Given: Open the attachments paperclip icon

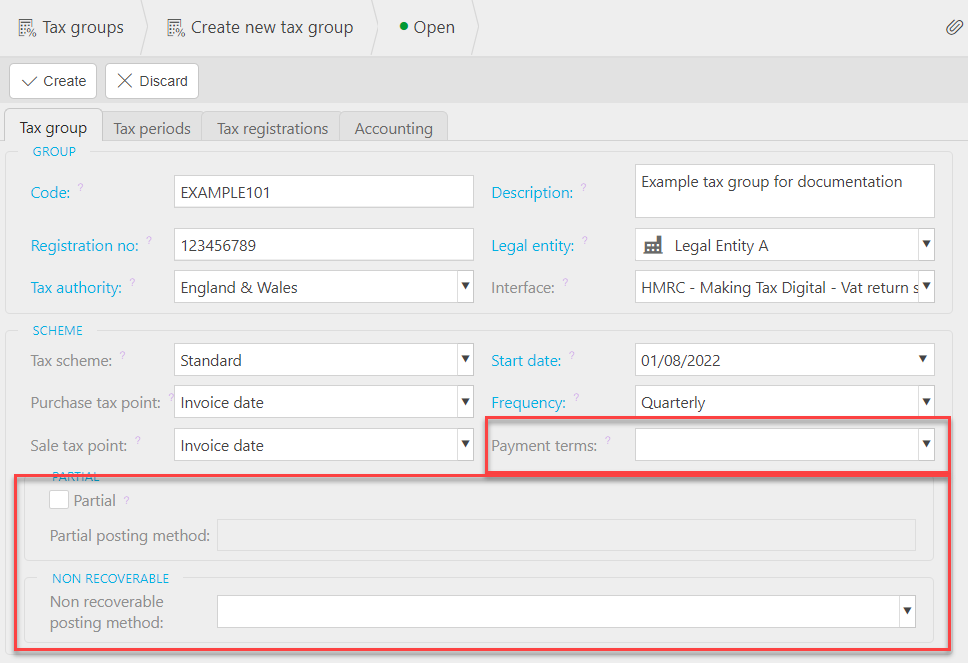Looking at the screenshot, I should [x=954, y=27].
